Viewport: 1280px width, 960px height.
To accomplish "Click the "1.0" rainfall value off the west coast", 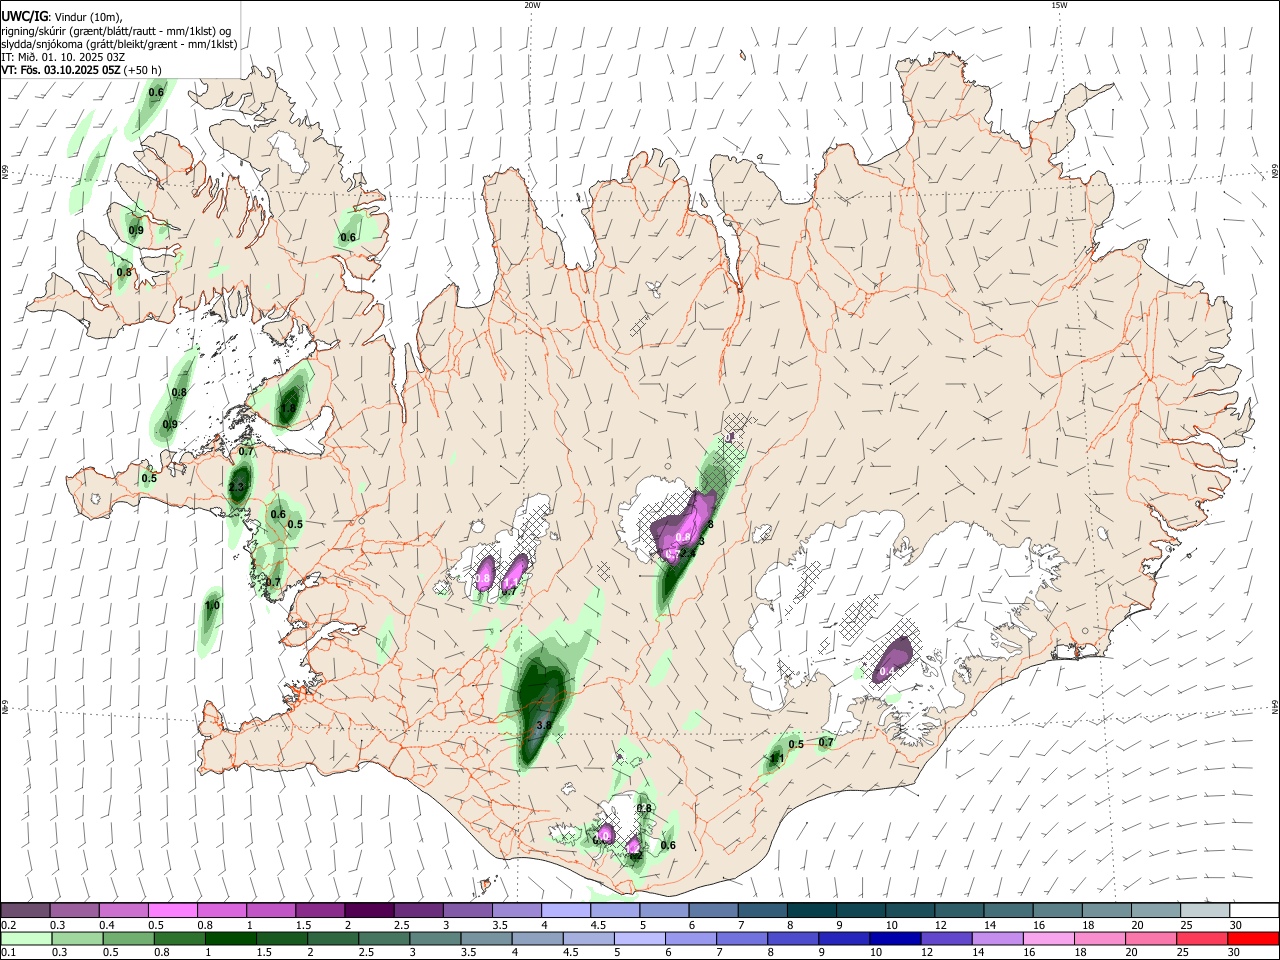I will (212, 605).
